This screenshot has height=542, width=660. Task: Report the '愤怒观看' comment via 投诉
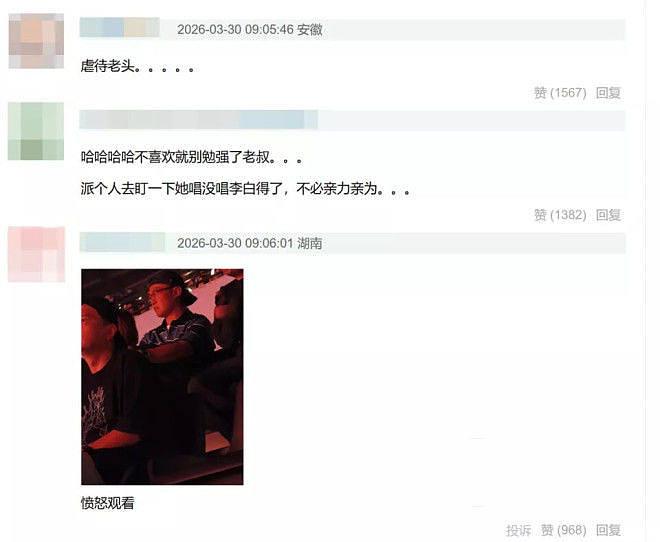point(519,530)
